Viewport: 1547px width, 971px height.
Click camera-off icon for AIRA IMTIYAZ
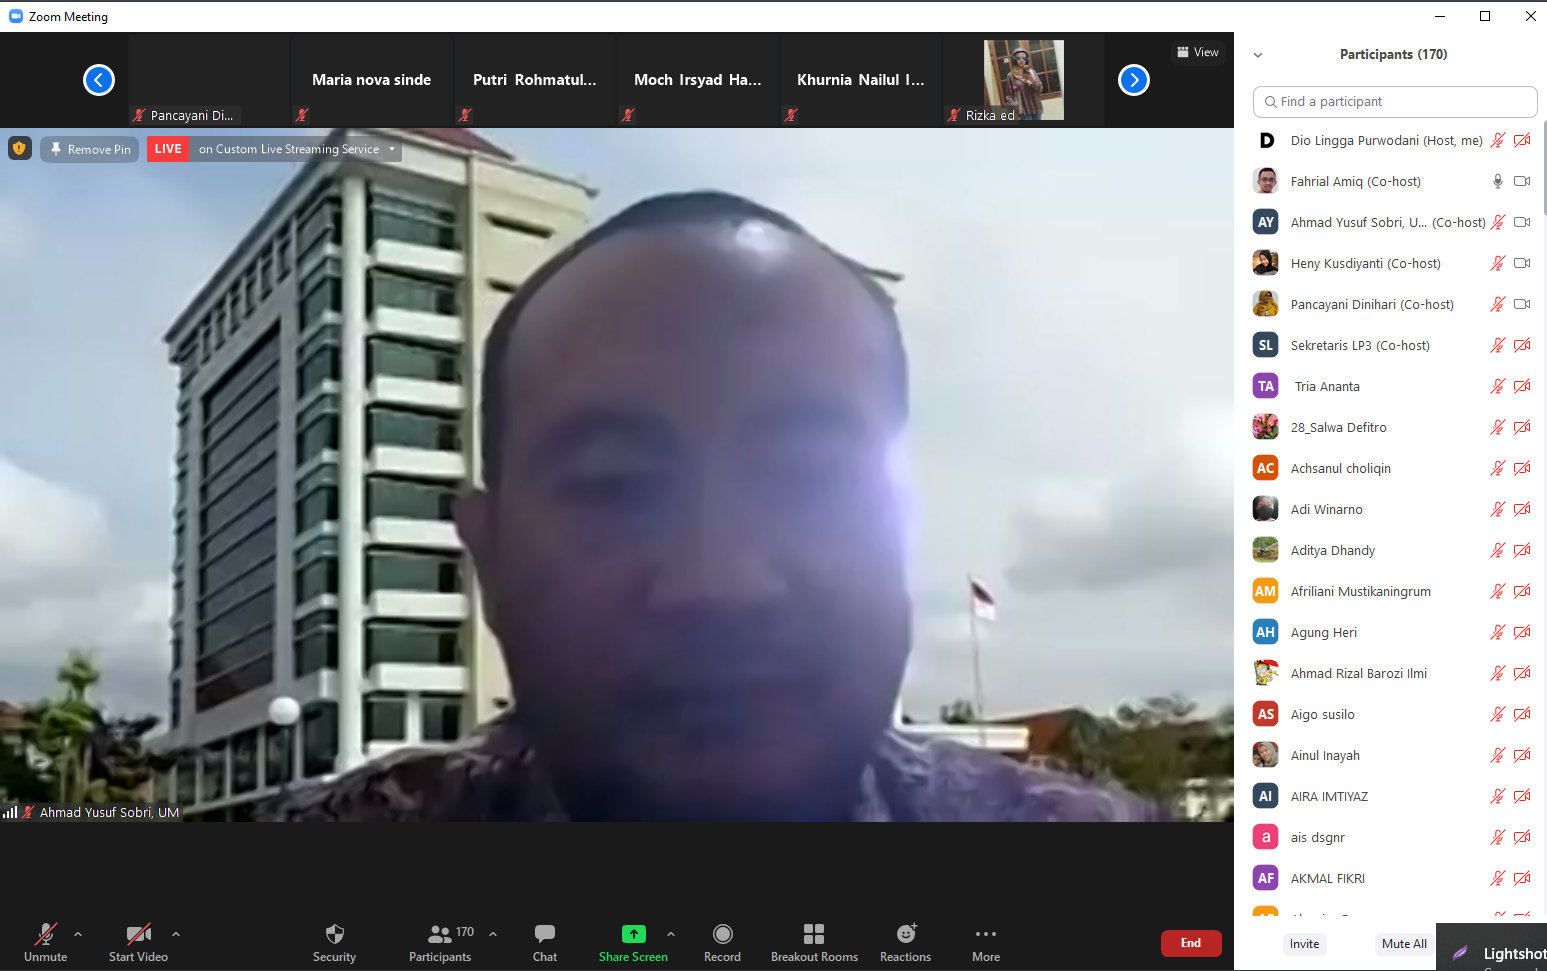(x=1522, y=796)
